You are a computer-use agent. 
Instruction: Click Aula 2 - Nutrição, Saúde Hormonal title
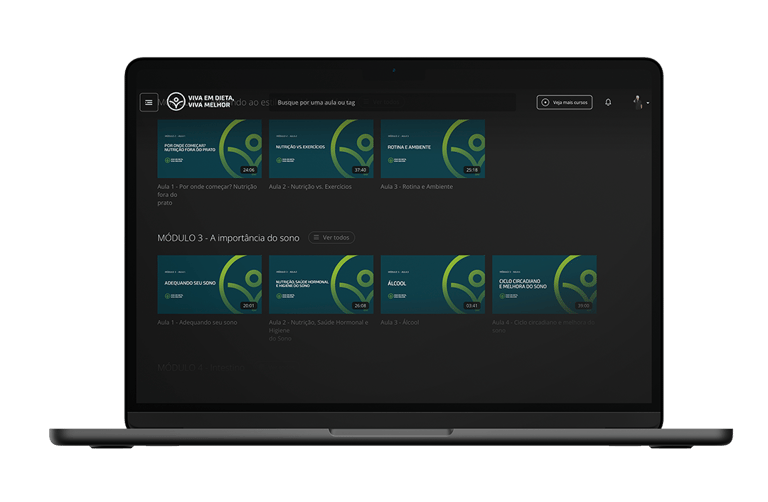pos(319,330)
